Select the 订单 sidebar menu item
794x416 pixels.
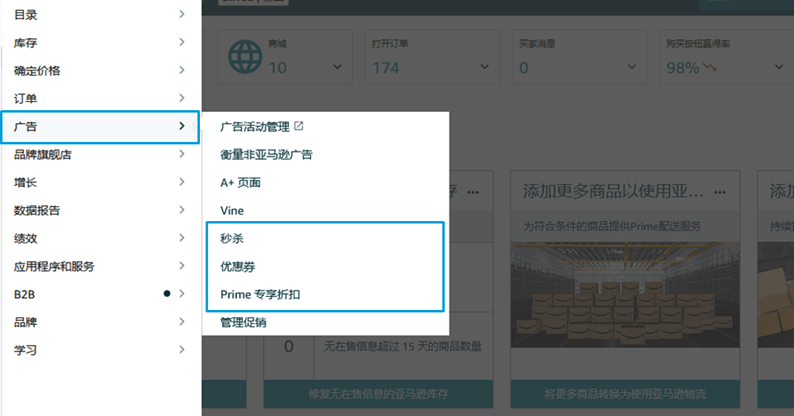27,98
